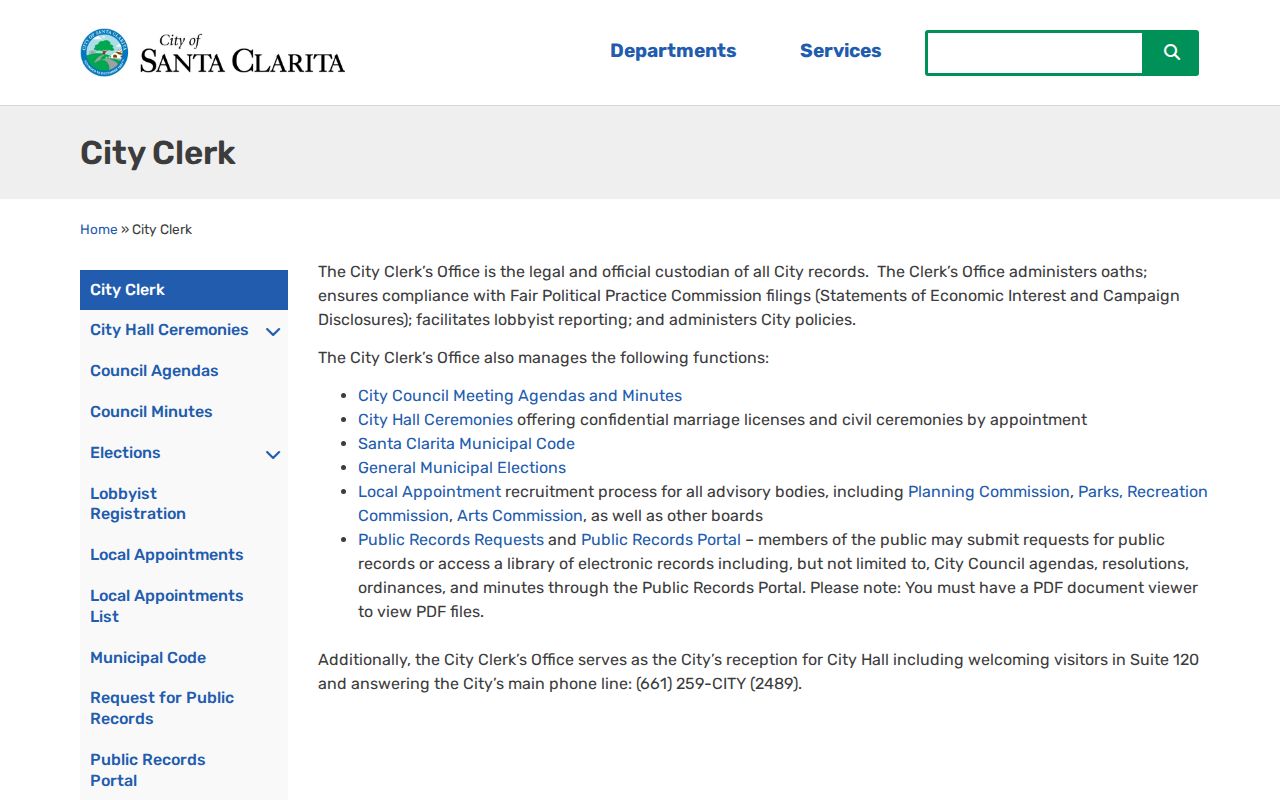Click the Public Records Portal body link
The width and height of the screenshot is (1280, 800).
[x=661, y=540]
